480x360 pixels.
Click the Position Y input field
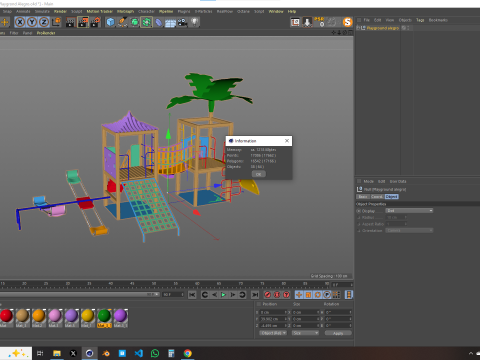click(272, 319)
